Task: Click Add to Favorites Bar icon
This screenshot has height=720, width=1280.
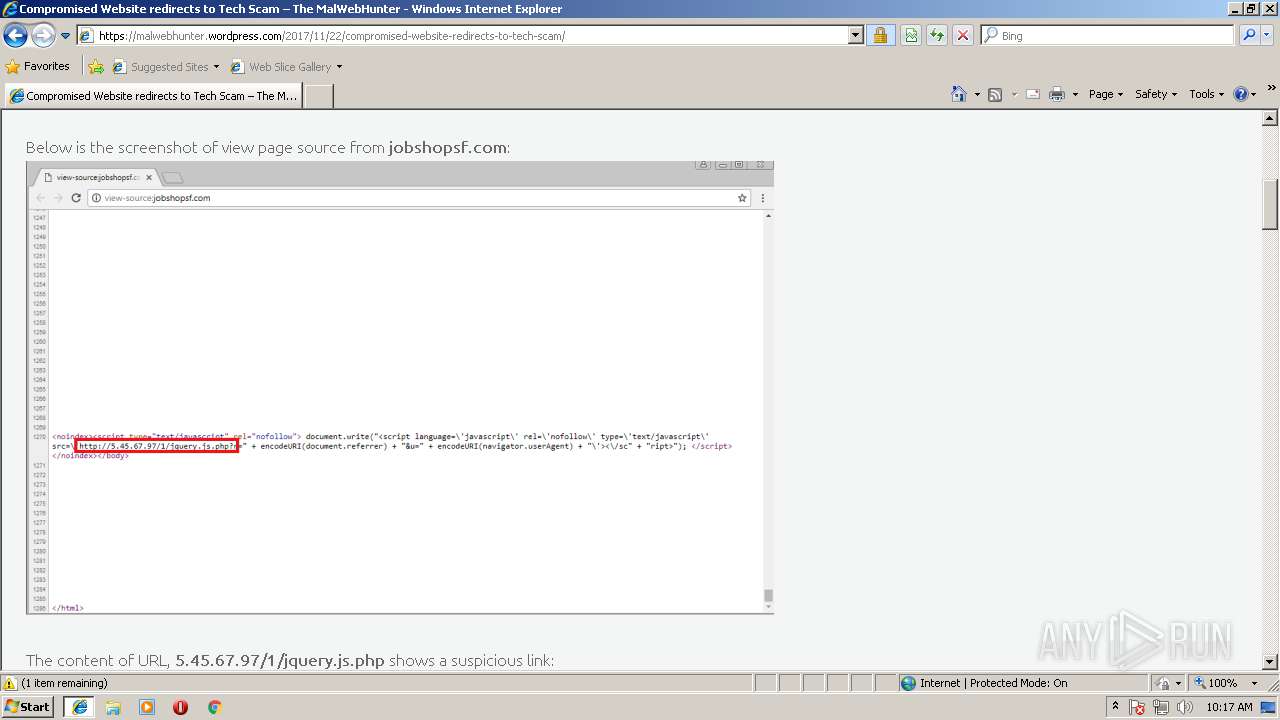Action: tap(96, 67)
